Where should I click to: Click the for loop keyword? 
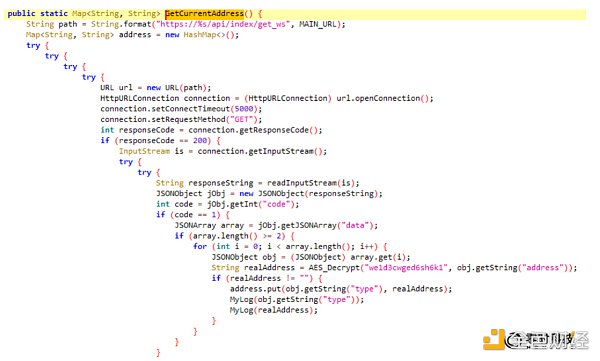tap(200, 247)
